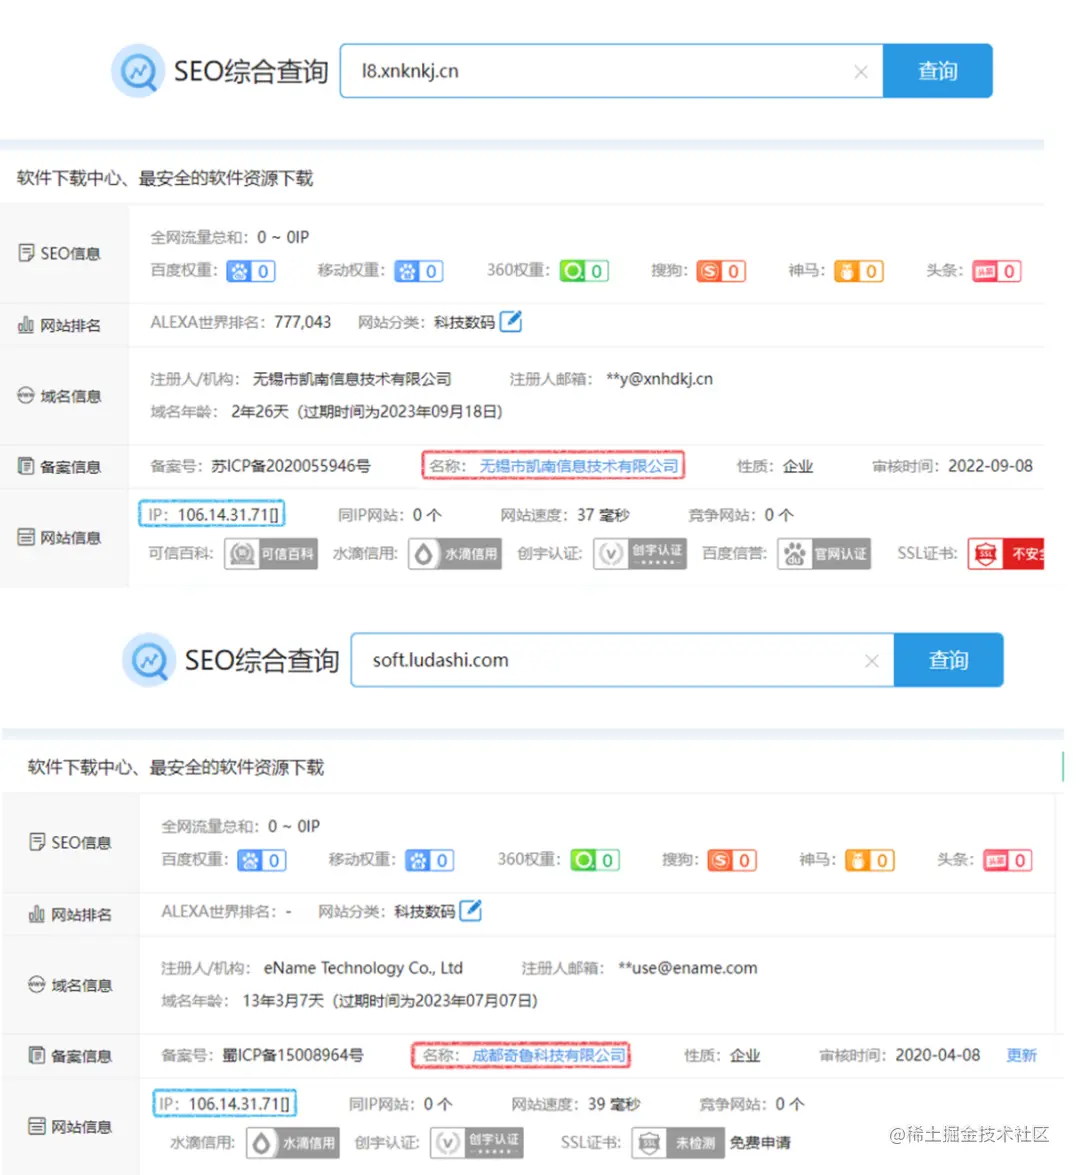Click the 头条 rank badge in the first result
1080x1175 pixels.
point(997,271)
